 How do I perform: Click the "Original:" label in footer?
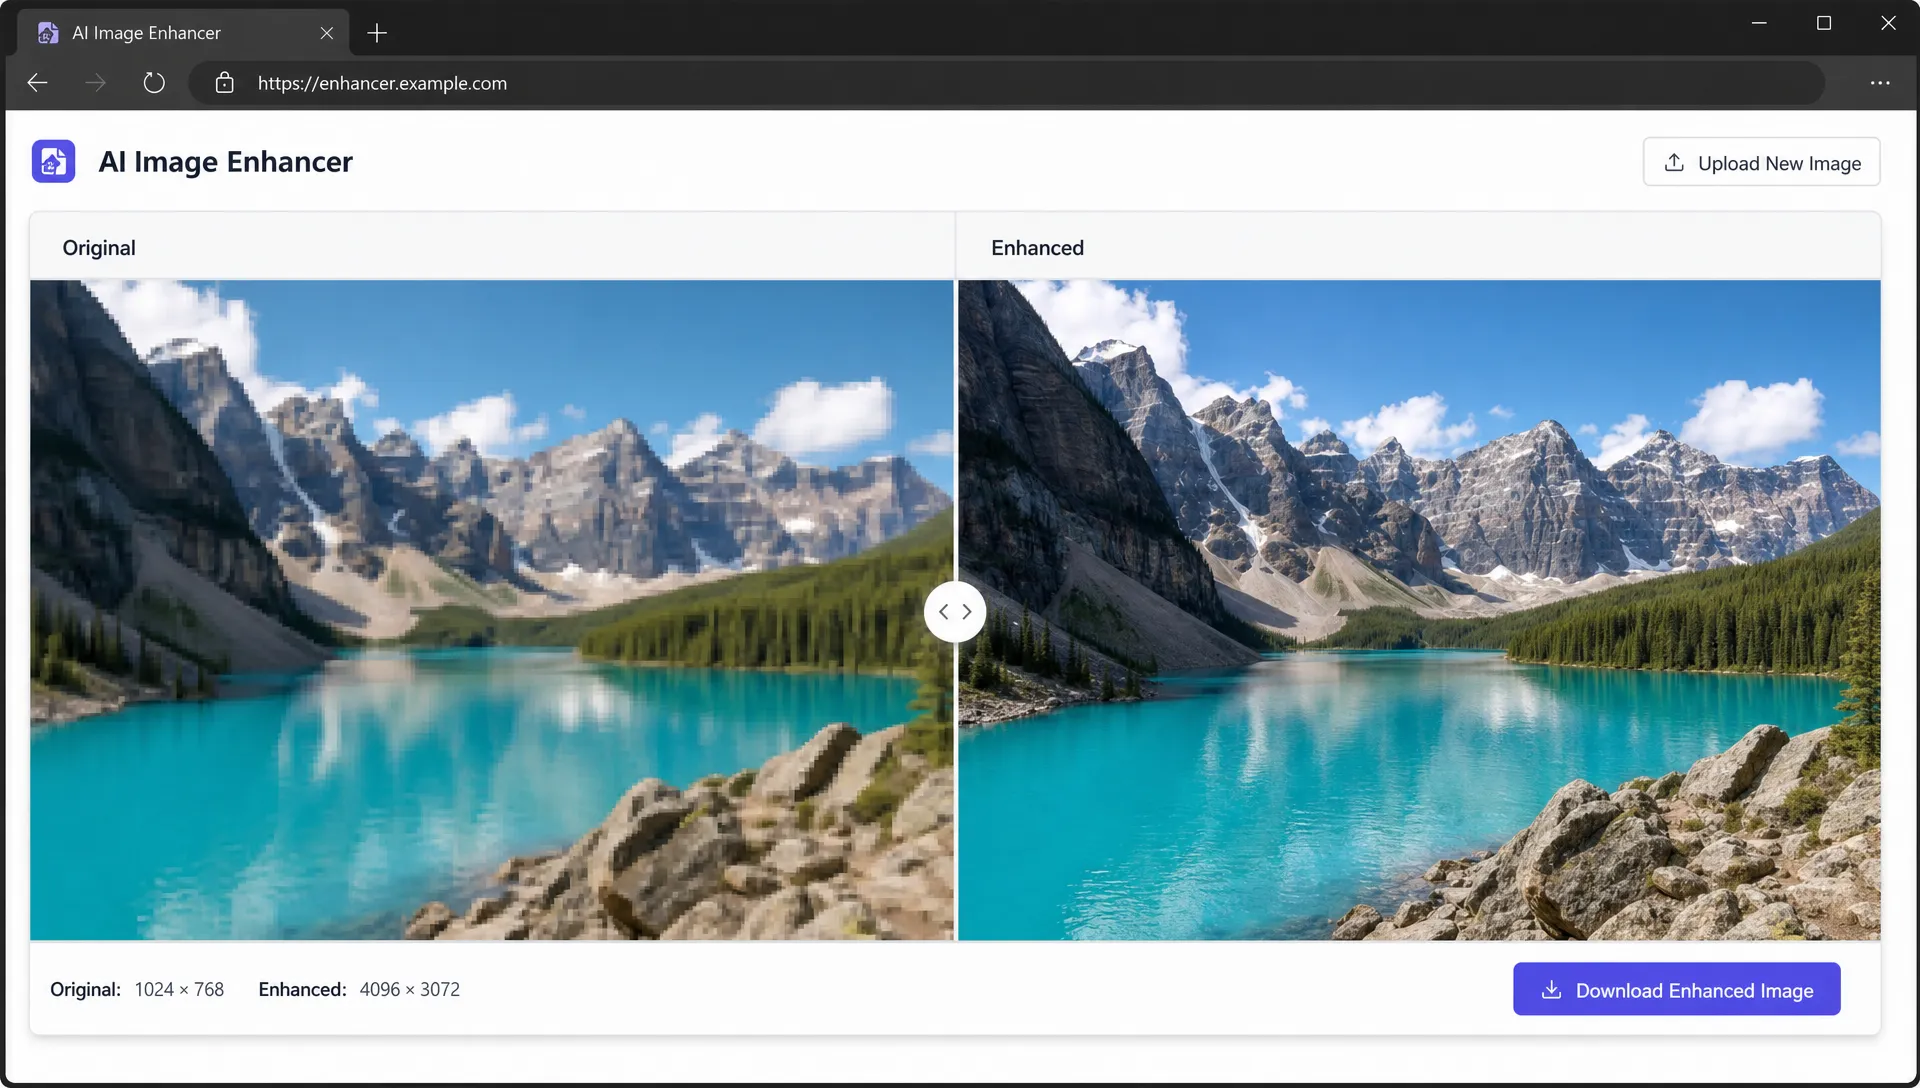pyautogui.click(x=85, y=989)
